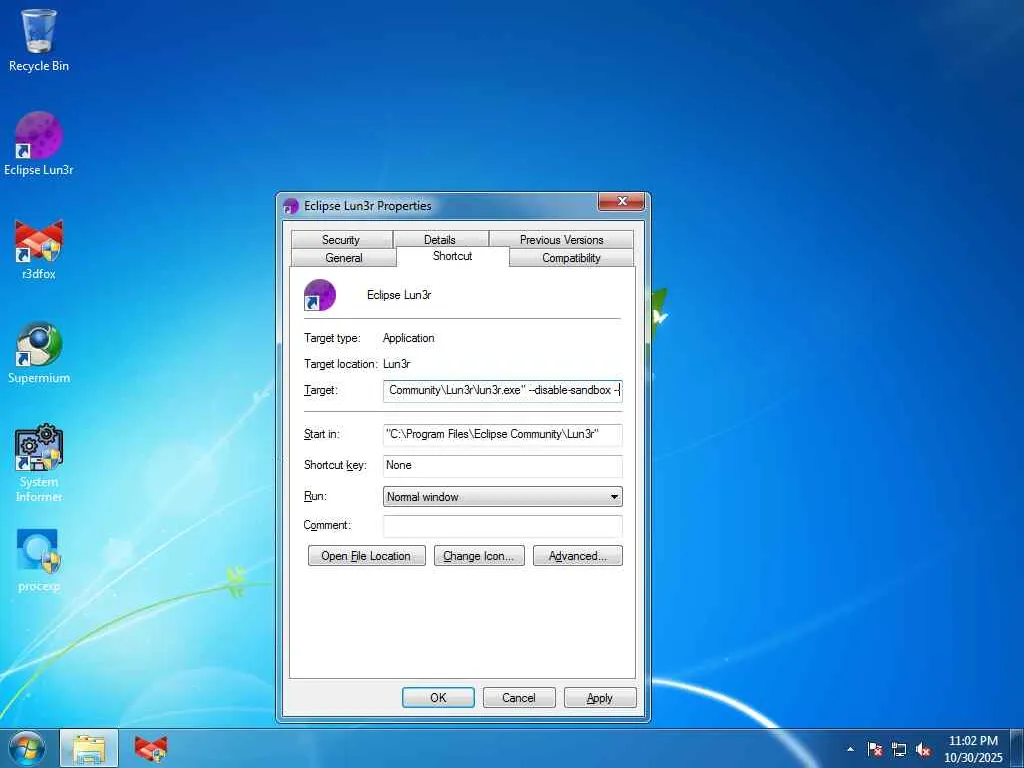Click into the Target input field
The width and height of the screenshot is (1024, 768).
pos(502,391)
